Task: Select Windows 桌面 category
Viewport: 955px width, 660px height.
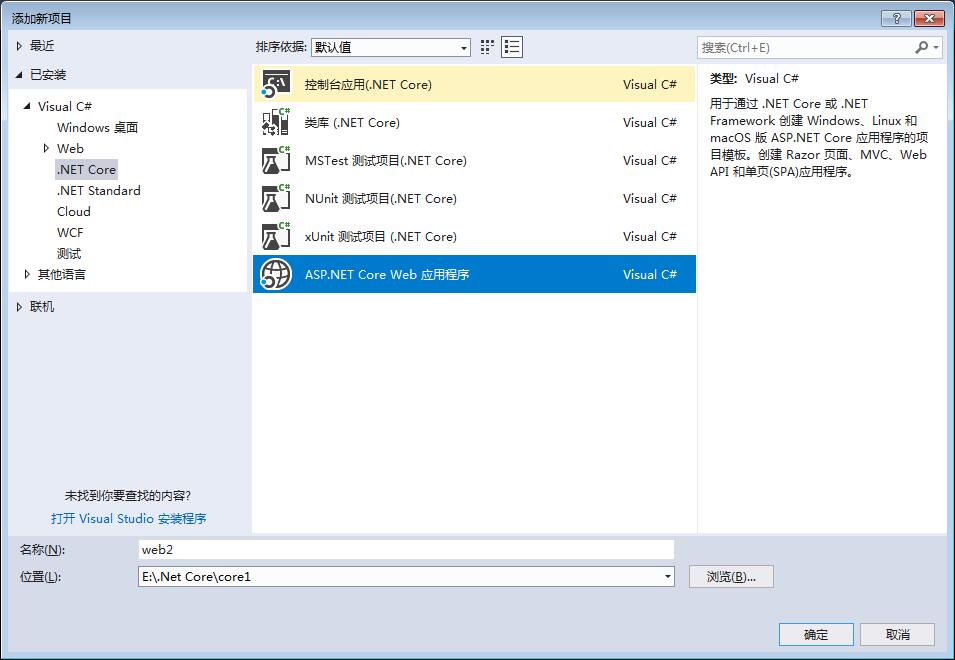Action: [97, 127]
